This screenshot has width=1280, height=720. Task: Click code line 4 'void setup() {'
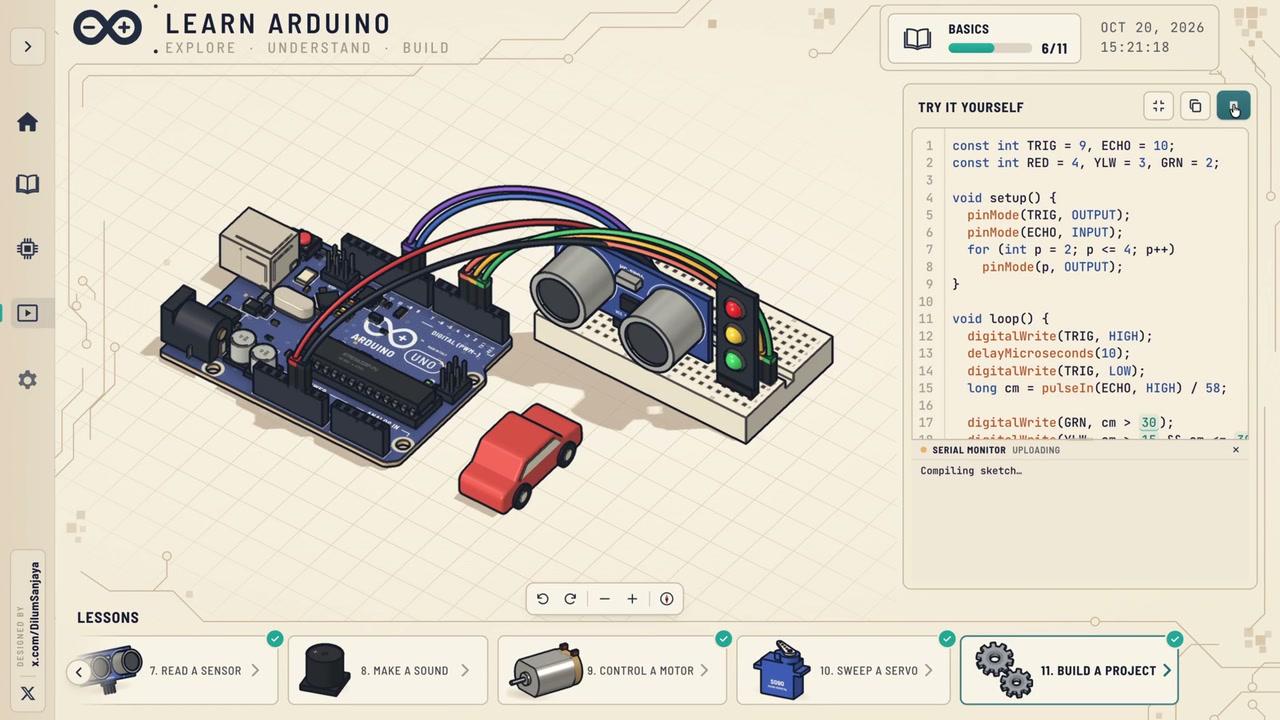[1004, 197]
